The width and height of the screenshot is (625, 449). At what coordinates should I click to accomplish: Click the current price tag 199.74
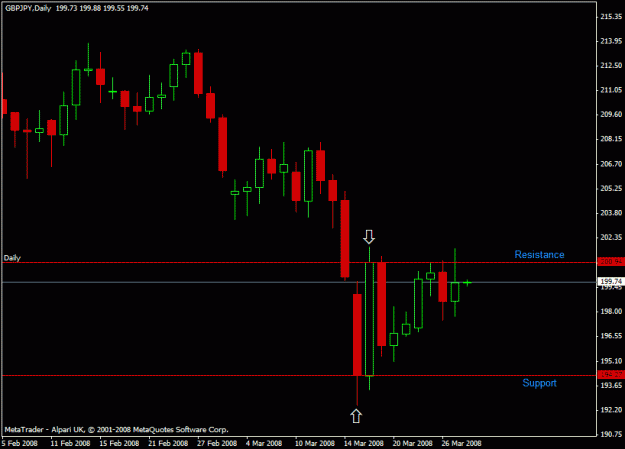[x=611, y=281]
